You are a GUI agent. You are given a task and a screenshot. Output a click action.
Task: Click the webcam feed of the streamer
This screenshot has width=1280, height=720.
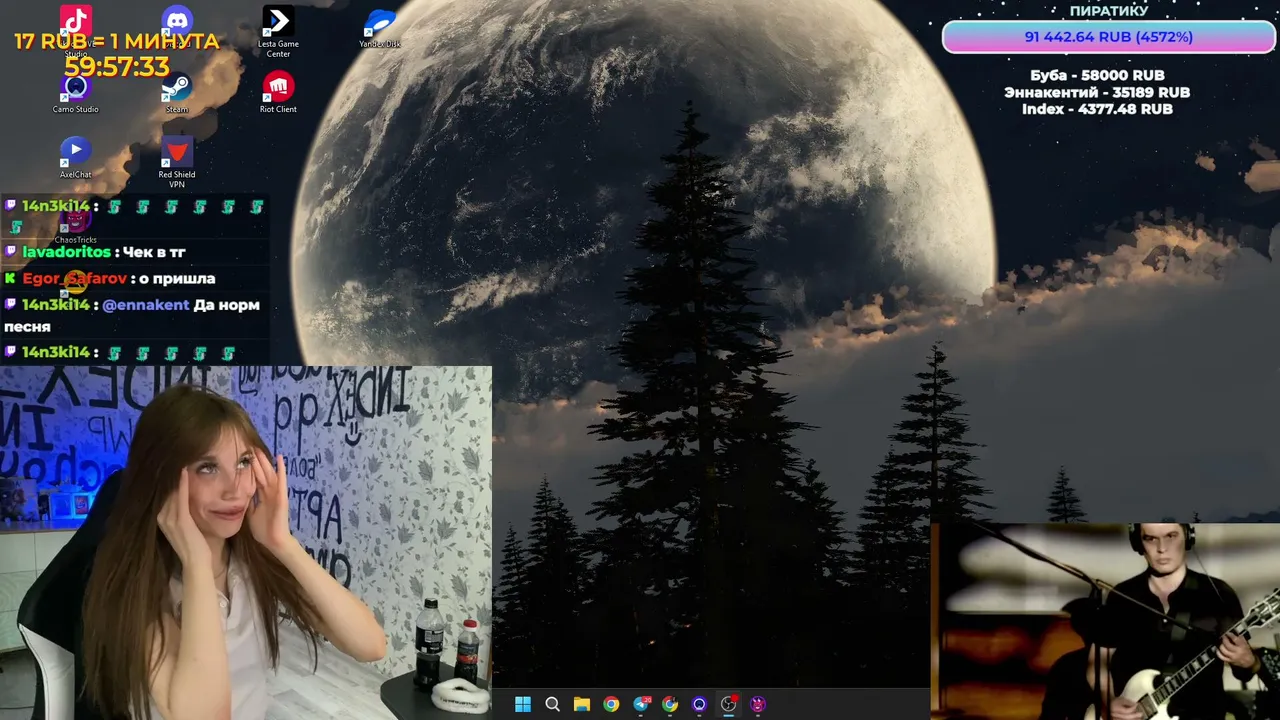tap(246, 543)
